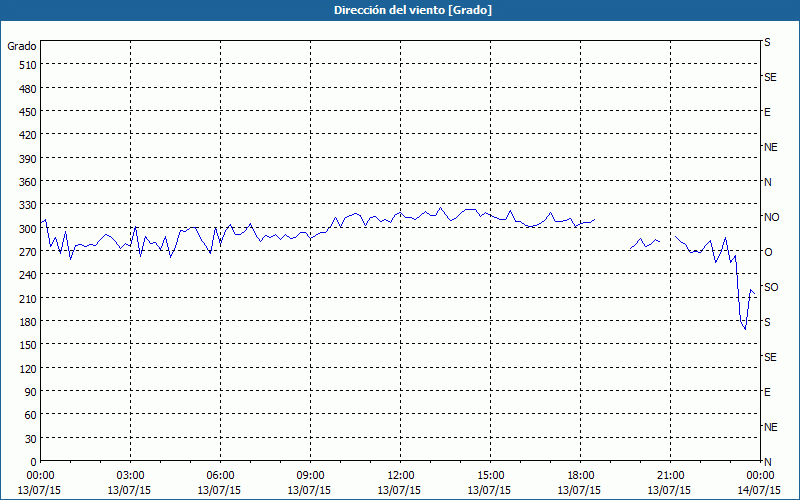Screen dimensions: 800x500
Task: Click the 60 degree label
Action: pyautogui.click(x=31, y=415)
